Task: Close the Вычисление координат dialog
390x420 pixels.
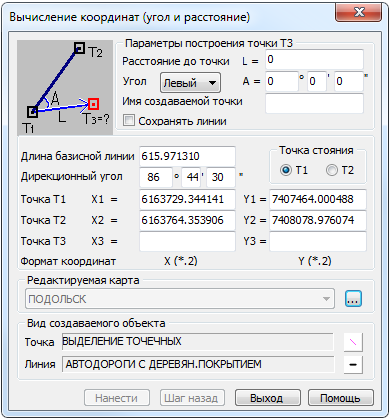Action: click(359, 13)
